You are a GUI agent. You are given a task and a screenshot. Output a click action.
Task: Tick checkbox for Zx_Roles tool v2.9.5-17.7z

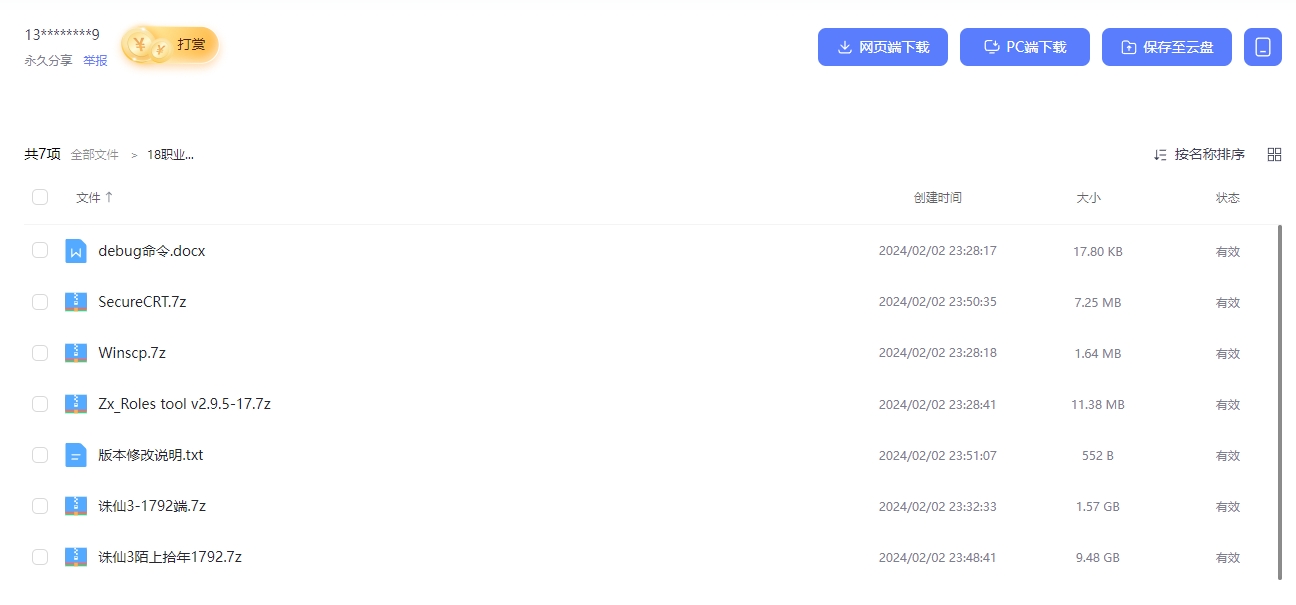40,403
